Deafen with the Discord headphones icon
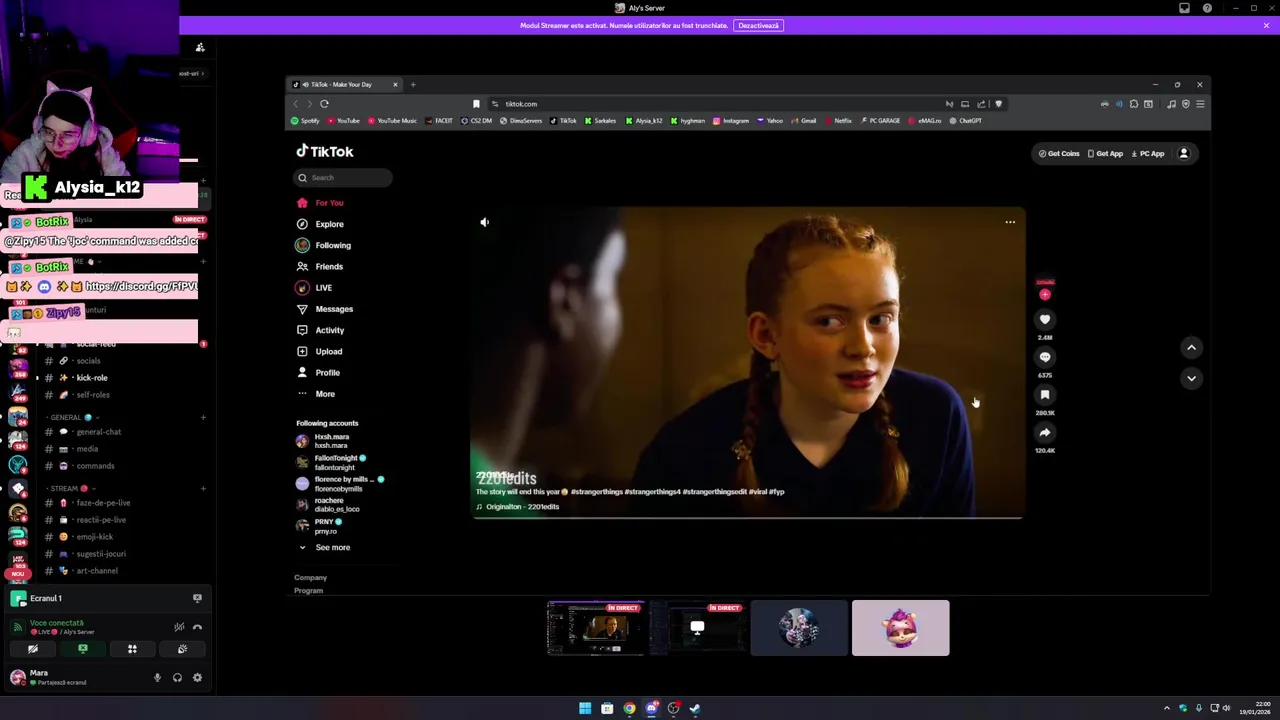The width and height of the screenshot is (1280, 720). pyautogui.click(x=177, y=678)
